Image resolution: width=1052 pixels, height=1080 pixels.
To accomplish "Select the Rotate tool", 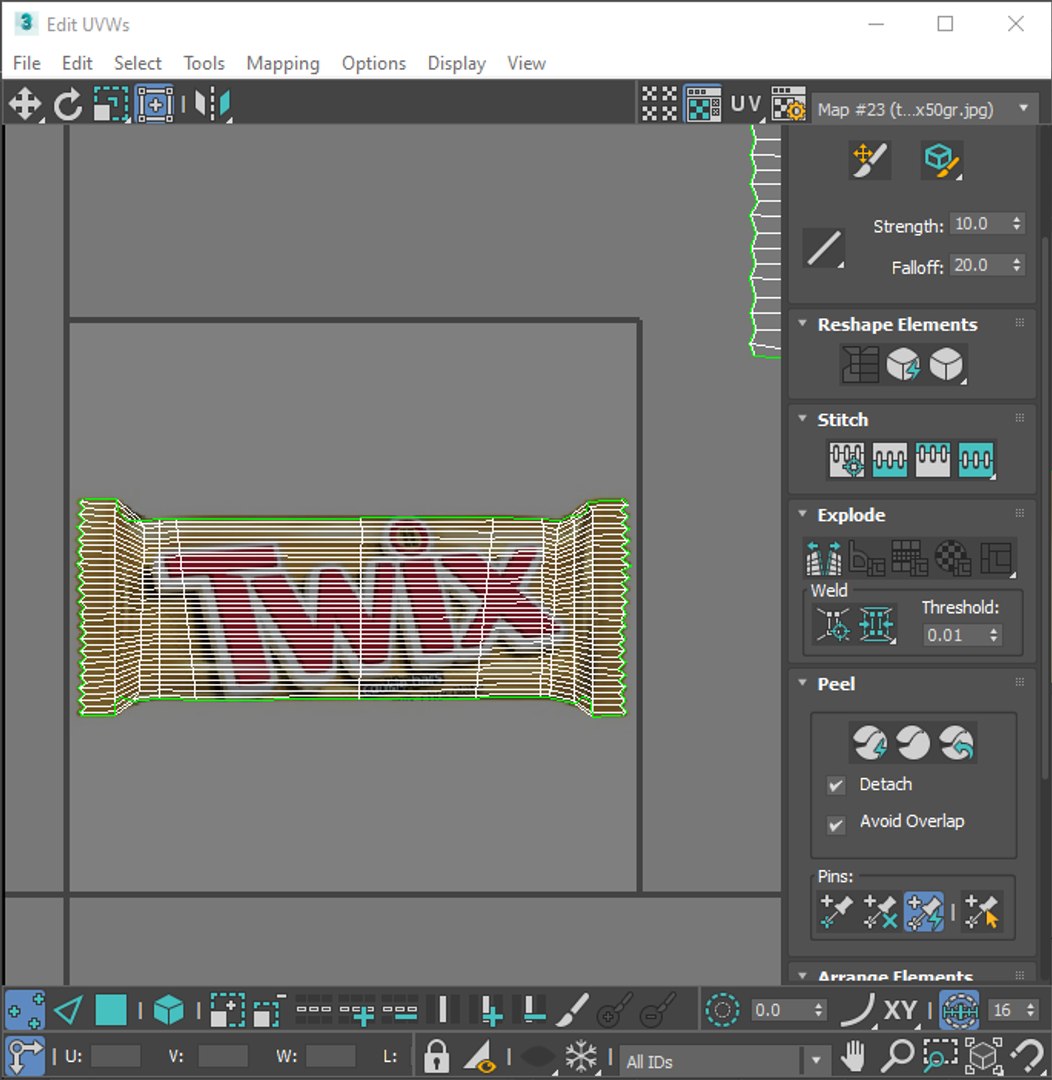I will [68, 105].
